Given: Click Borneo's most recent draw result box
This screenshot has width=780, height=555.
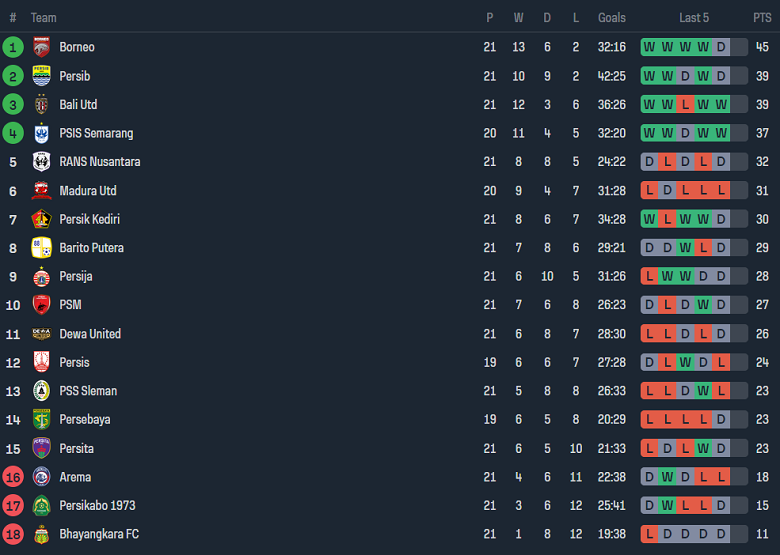Looking at the screenshot, I should [721, 47].
